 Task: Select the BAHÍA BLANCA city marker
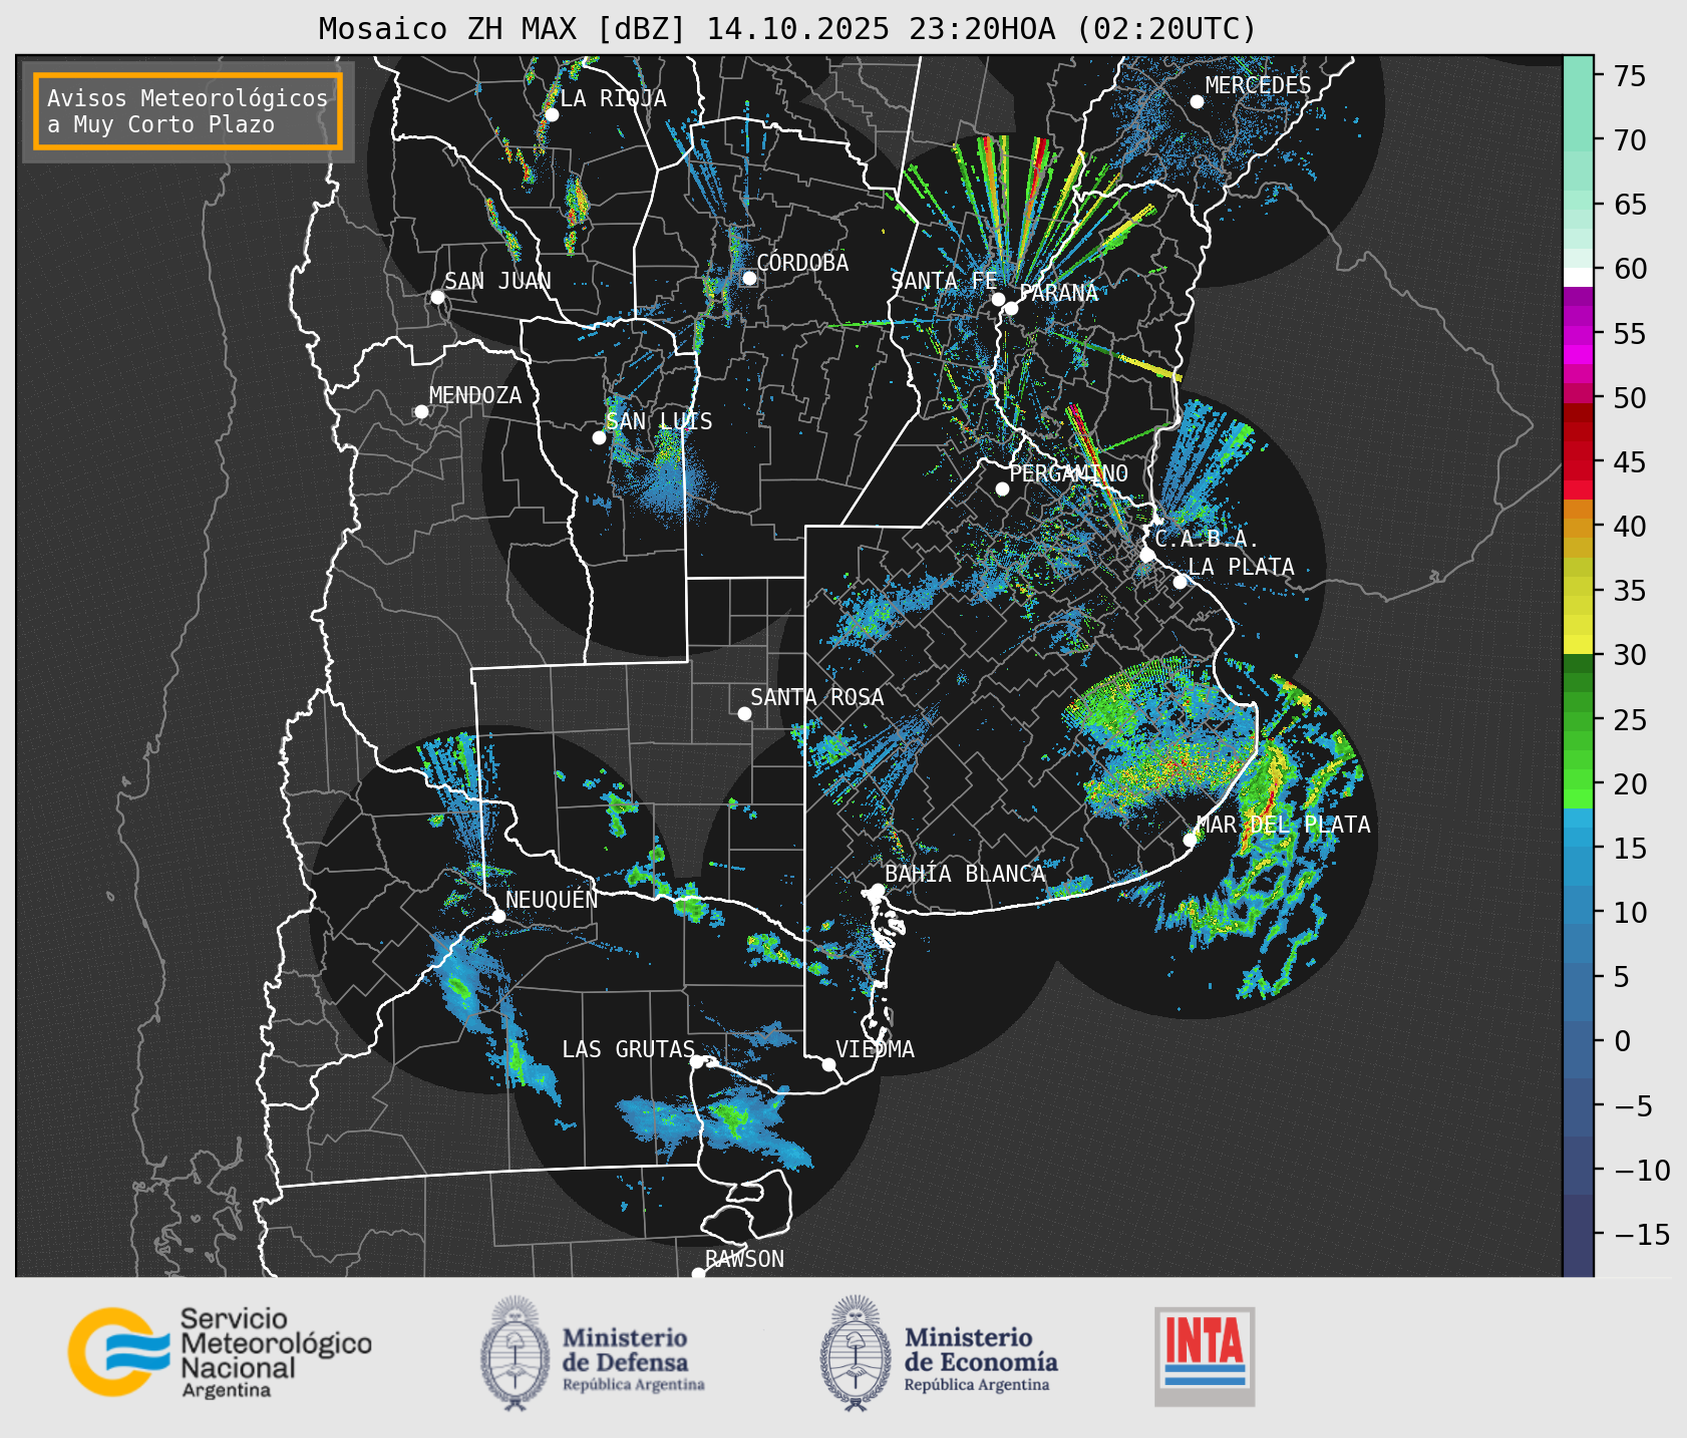pyautogui.click(x=877, y=890)
